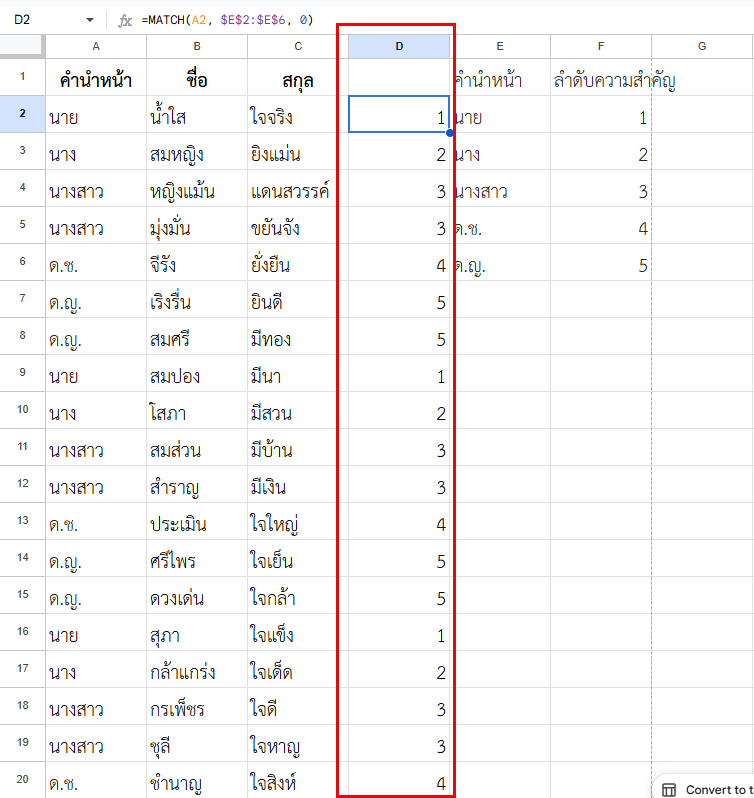Select column D header

point(399,46)
